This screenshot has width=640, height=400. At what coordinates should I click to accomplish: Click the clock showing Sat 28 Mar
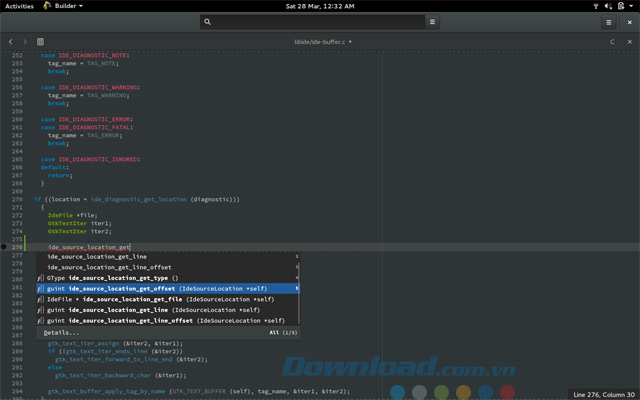[x=319, y=6]
